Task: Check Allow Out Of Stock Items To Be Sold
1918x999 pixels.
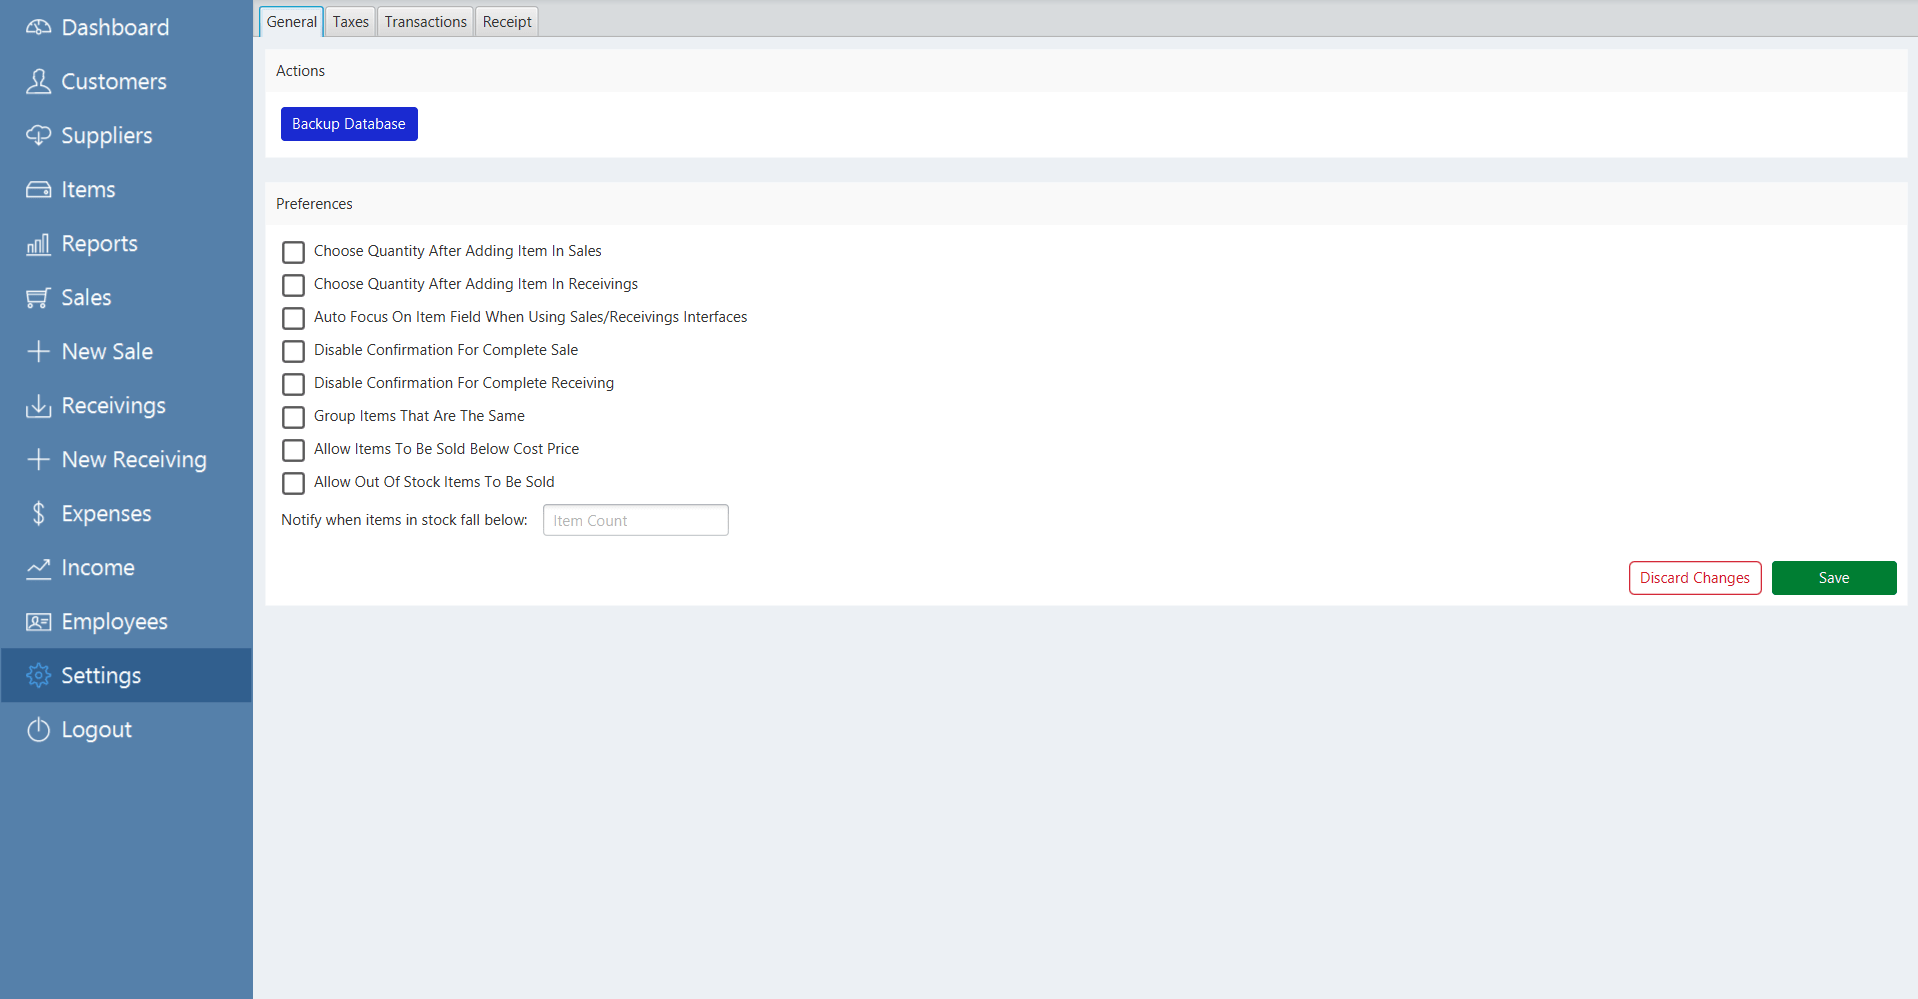Action: coord(293,483)
